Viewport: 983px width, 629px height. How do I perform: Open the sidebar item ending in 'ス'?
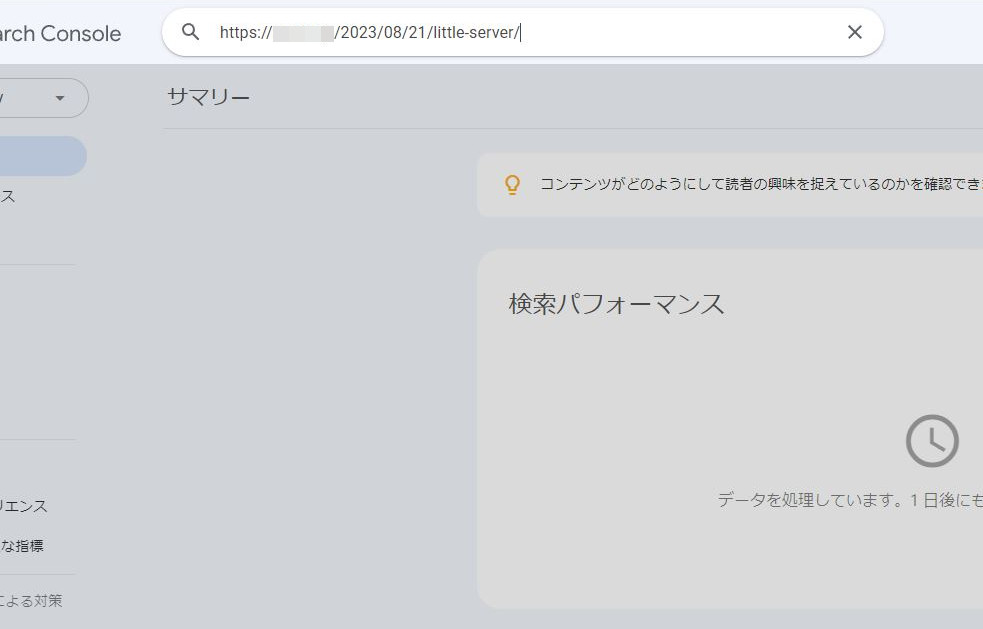(8, 196)
